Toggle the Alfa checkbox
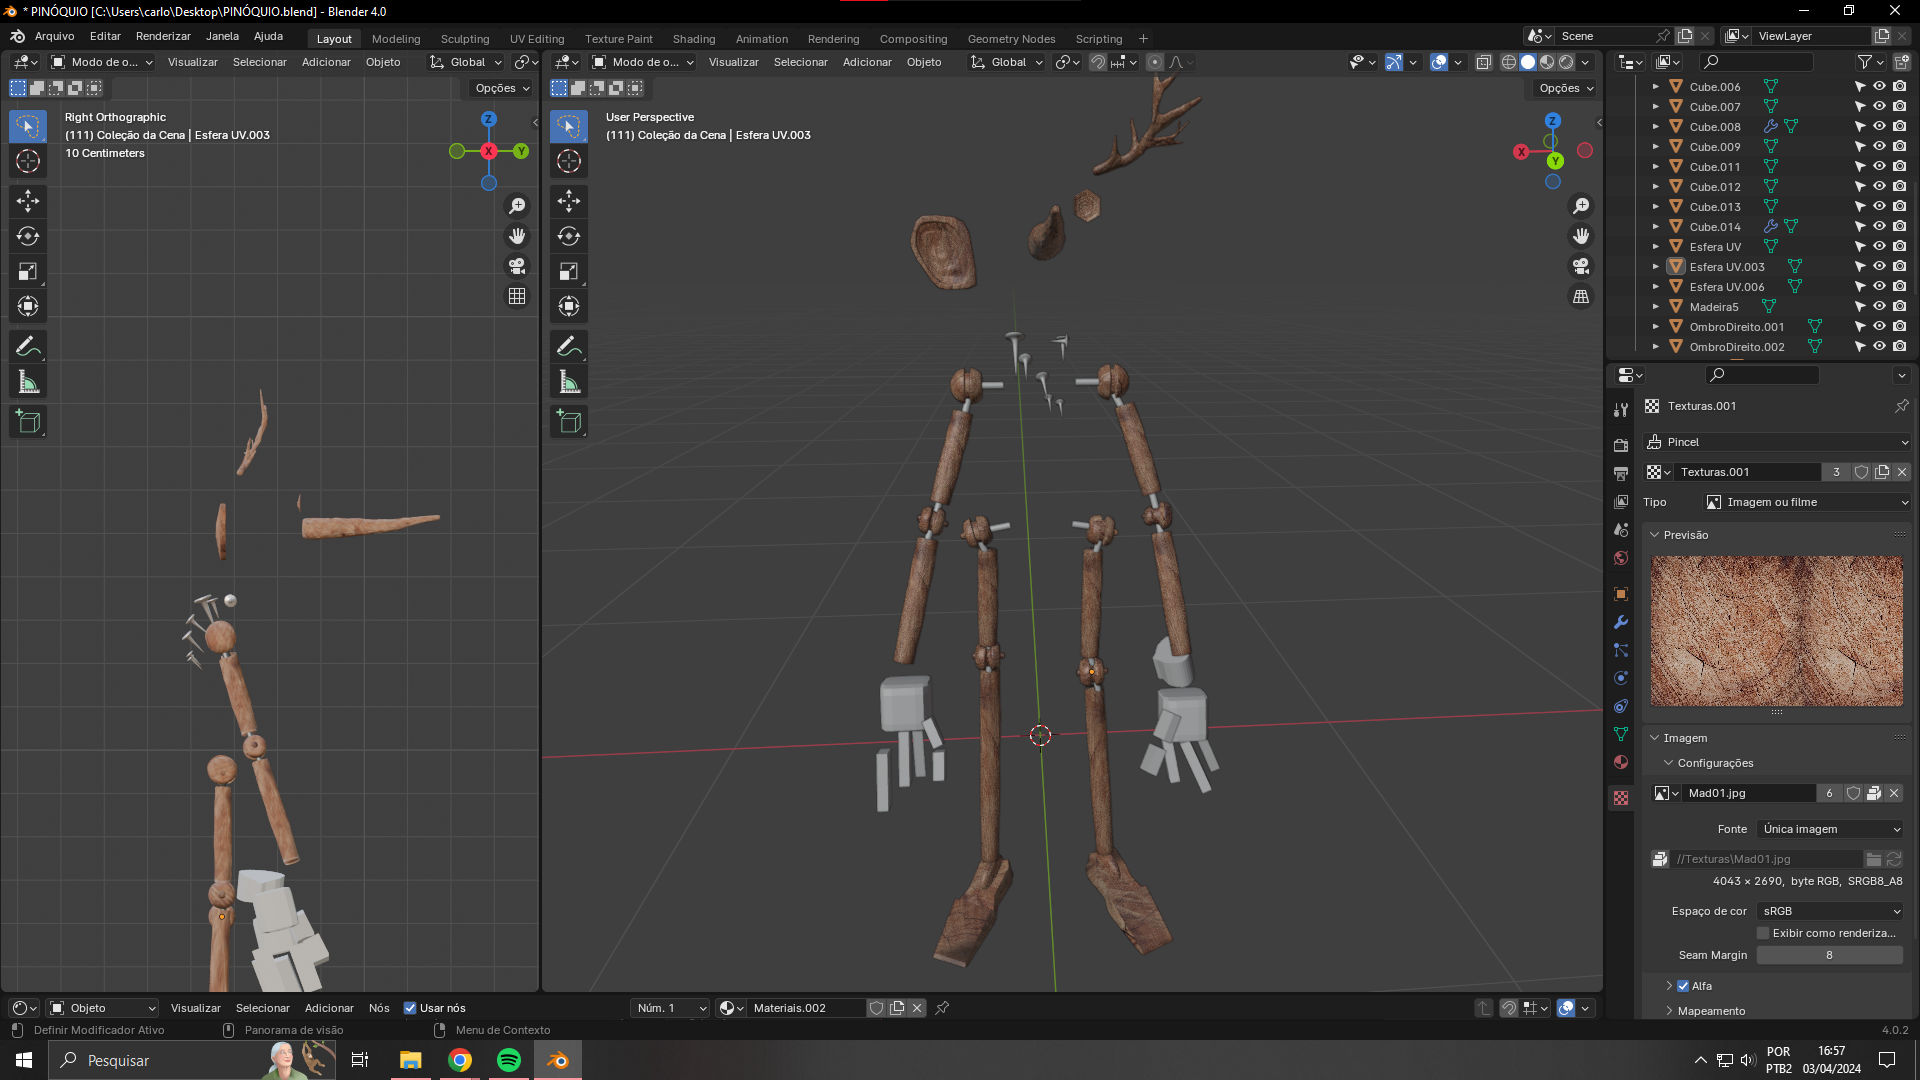Screen dimensions: 1920x1080 [1683, 986]
